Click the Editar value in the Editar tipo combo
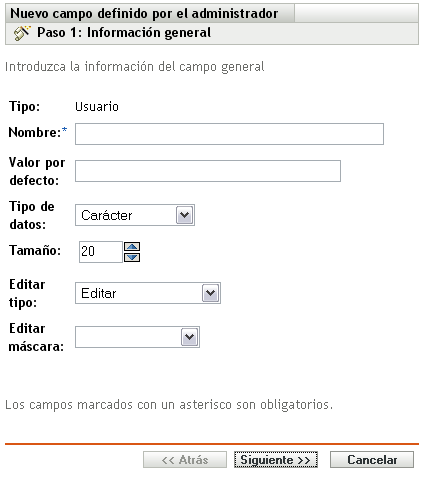427x478 pixels. click(x=99, y=294)
